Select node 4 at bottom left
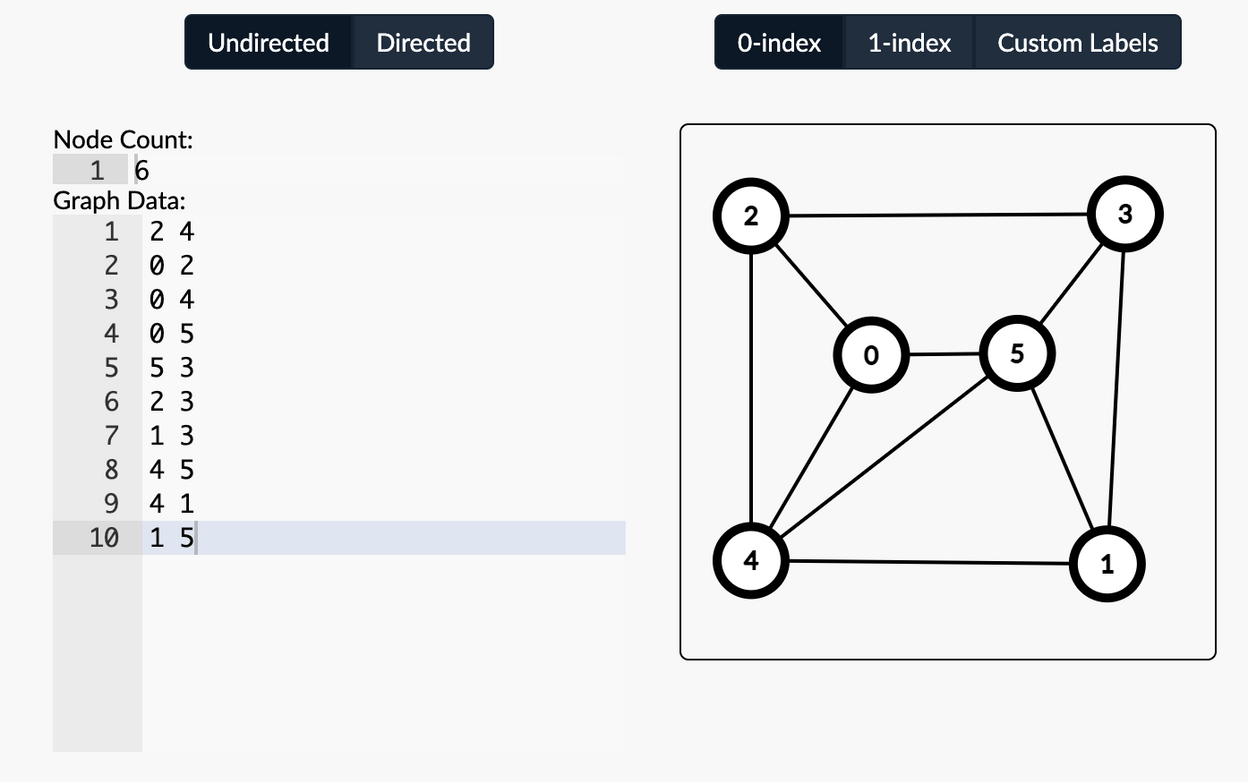Image resolution: width=1248 pixels, height=782 pixels. pyautogui.click(x=751, y=561)
